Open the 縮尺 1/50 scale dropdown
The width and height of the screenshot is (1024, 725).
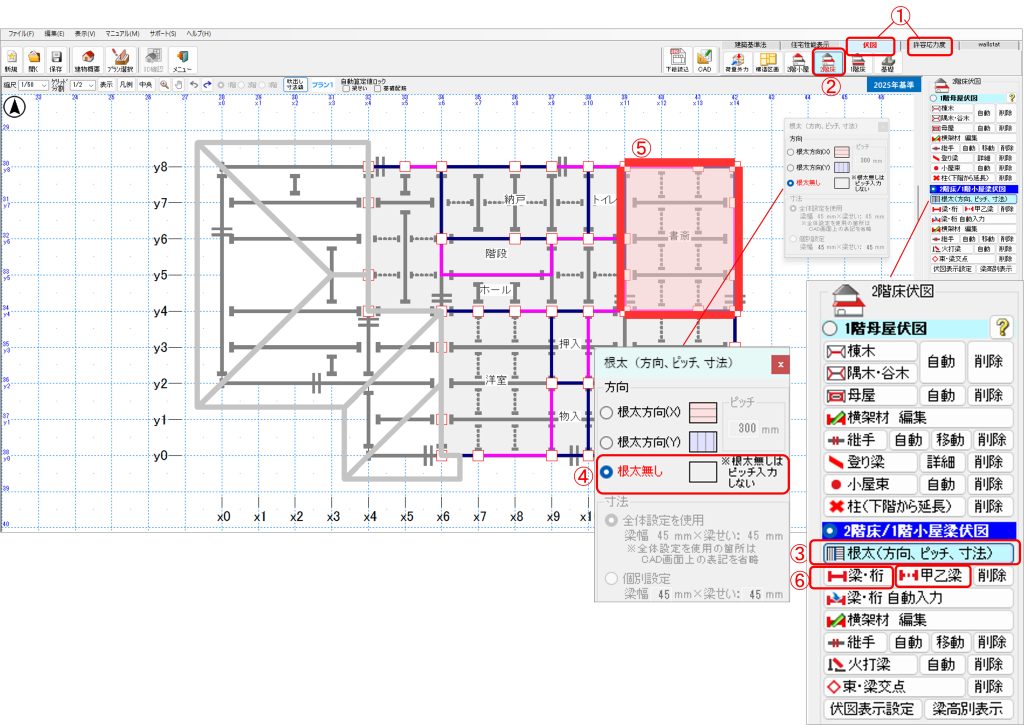pos(33,85)
